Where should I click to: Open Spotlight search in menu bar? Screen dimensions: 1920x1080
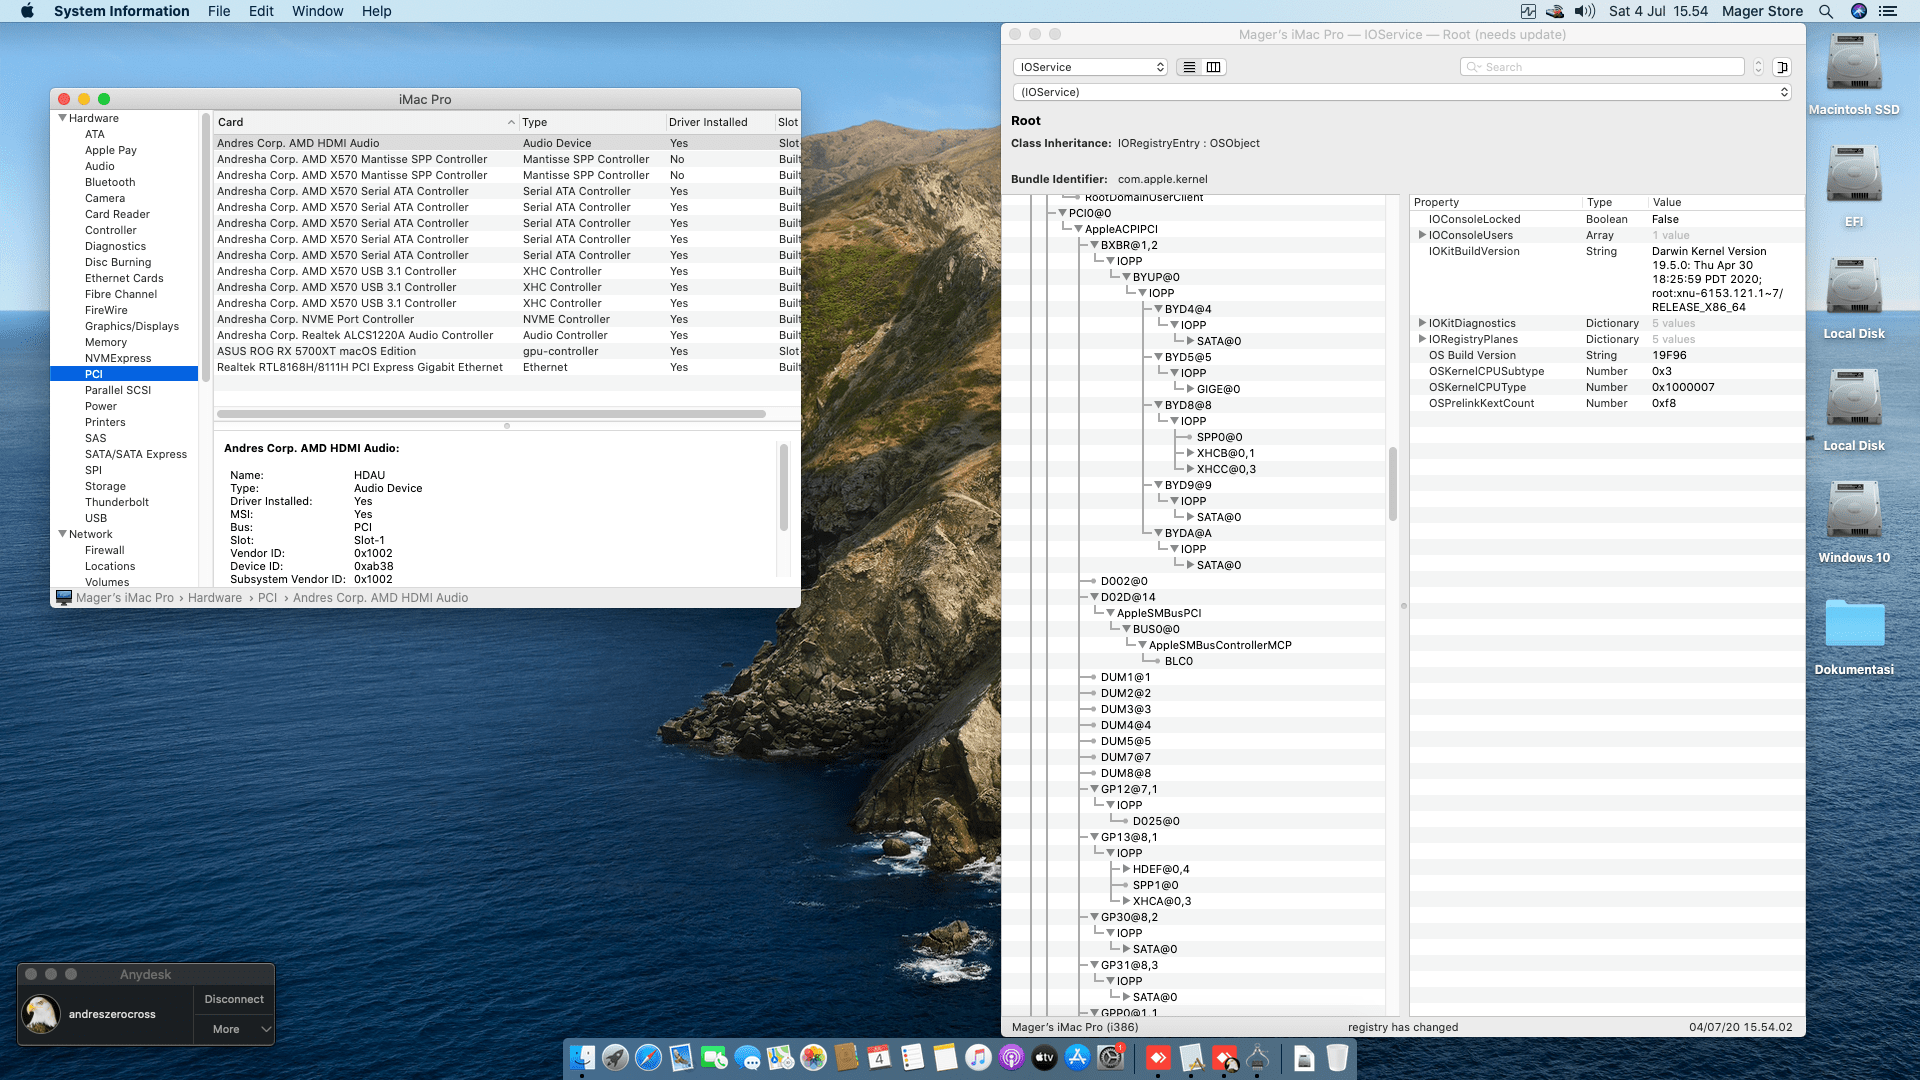1825,11
